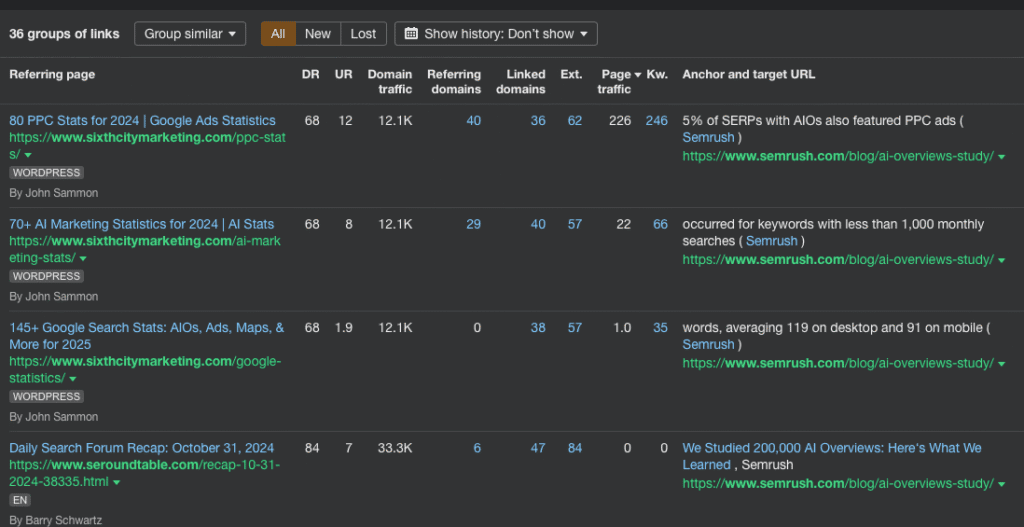
Task: Expand the seroundtable recap URL dropdown arrow
Action: 117,483
